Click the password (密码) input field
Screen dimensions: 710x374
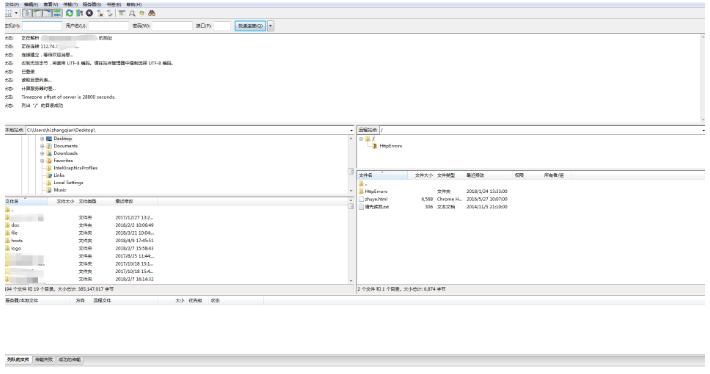click(172, 26)
